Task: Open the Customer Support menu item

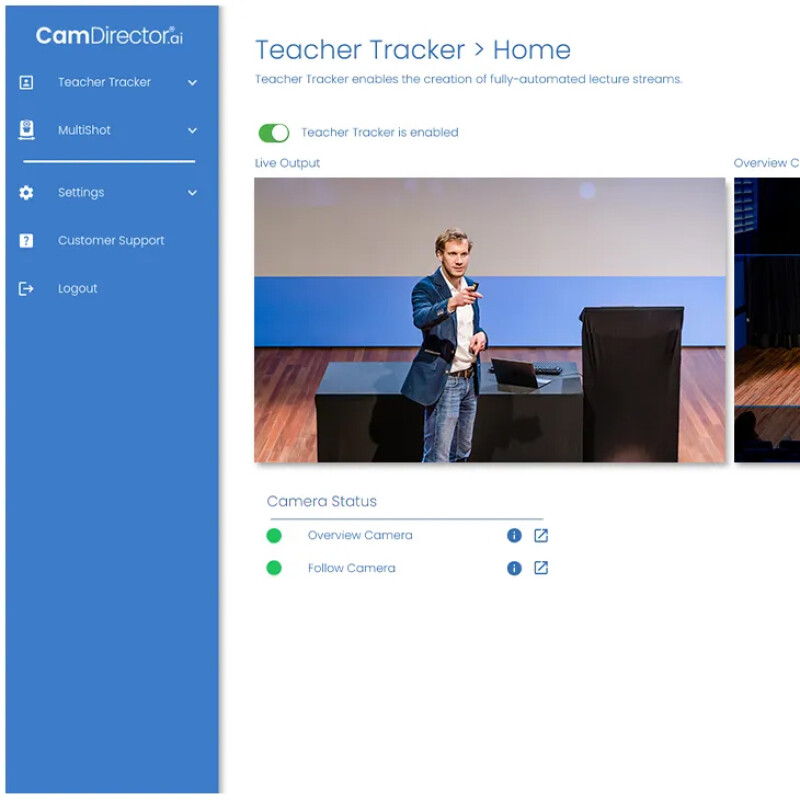Action: coord(111,240)
